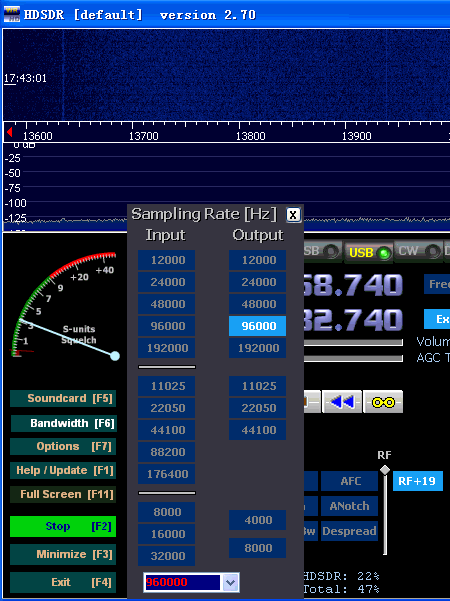450x601 pixels.
Task: Click the squelch needle knob on S-meter
Action: (x=115, y=356)
